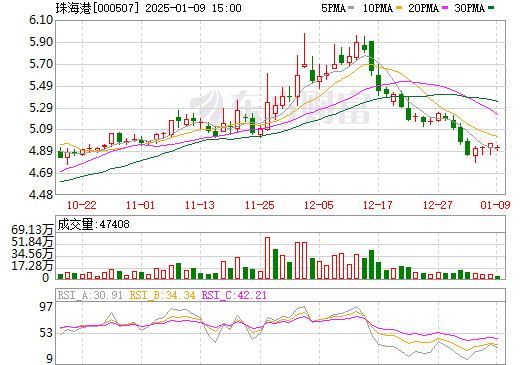This screenshot has width=520, height=365.
Task: Click the 53 RSI axis label
Action: (x=46, y=333)
